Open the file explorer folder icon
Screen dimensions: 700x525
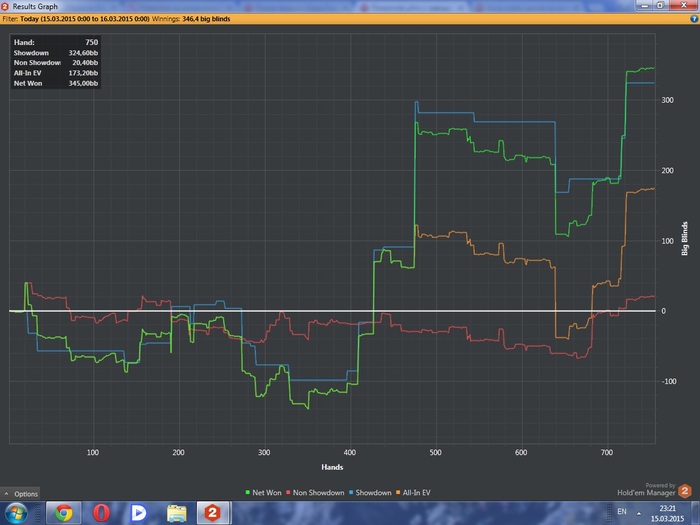click(x=176, y=513)
